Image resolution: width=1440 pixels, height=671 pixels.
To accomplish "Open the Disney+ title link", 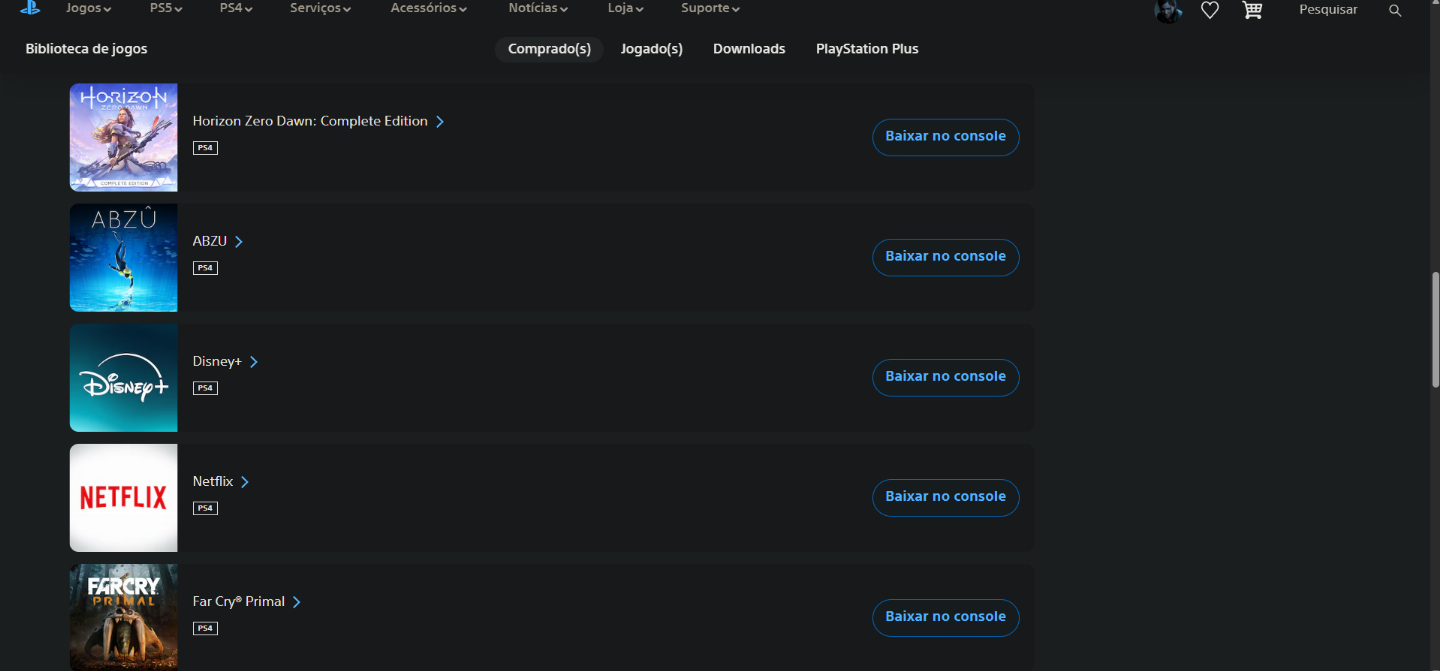I will pos(217,361).
